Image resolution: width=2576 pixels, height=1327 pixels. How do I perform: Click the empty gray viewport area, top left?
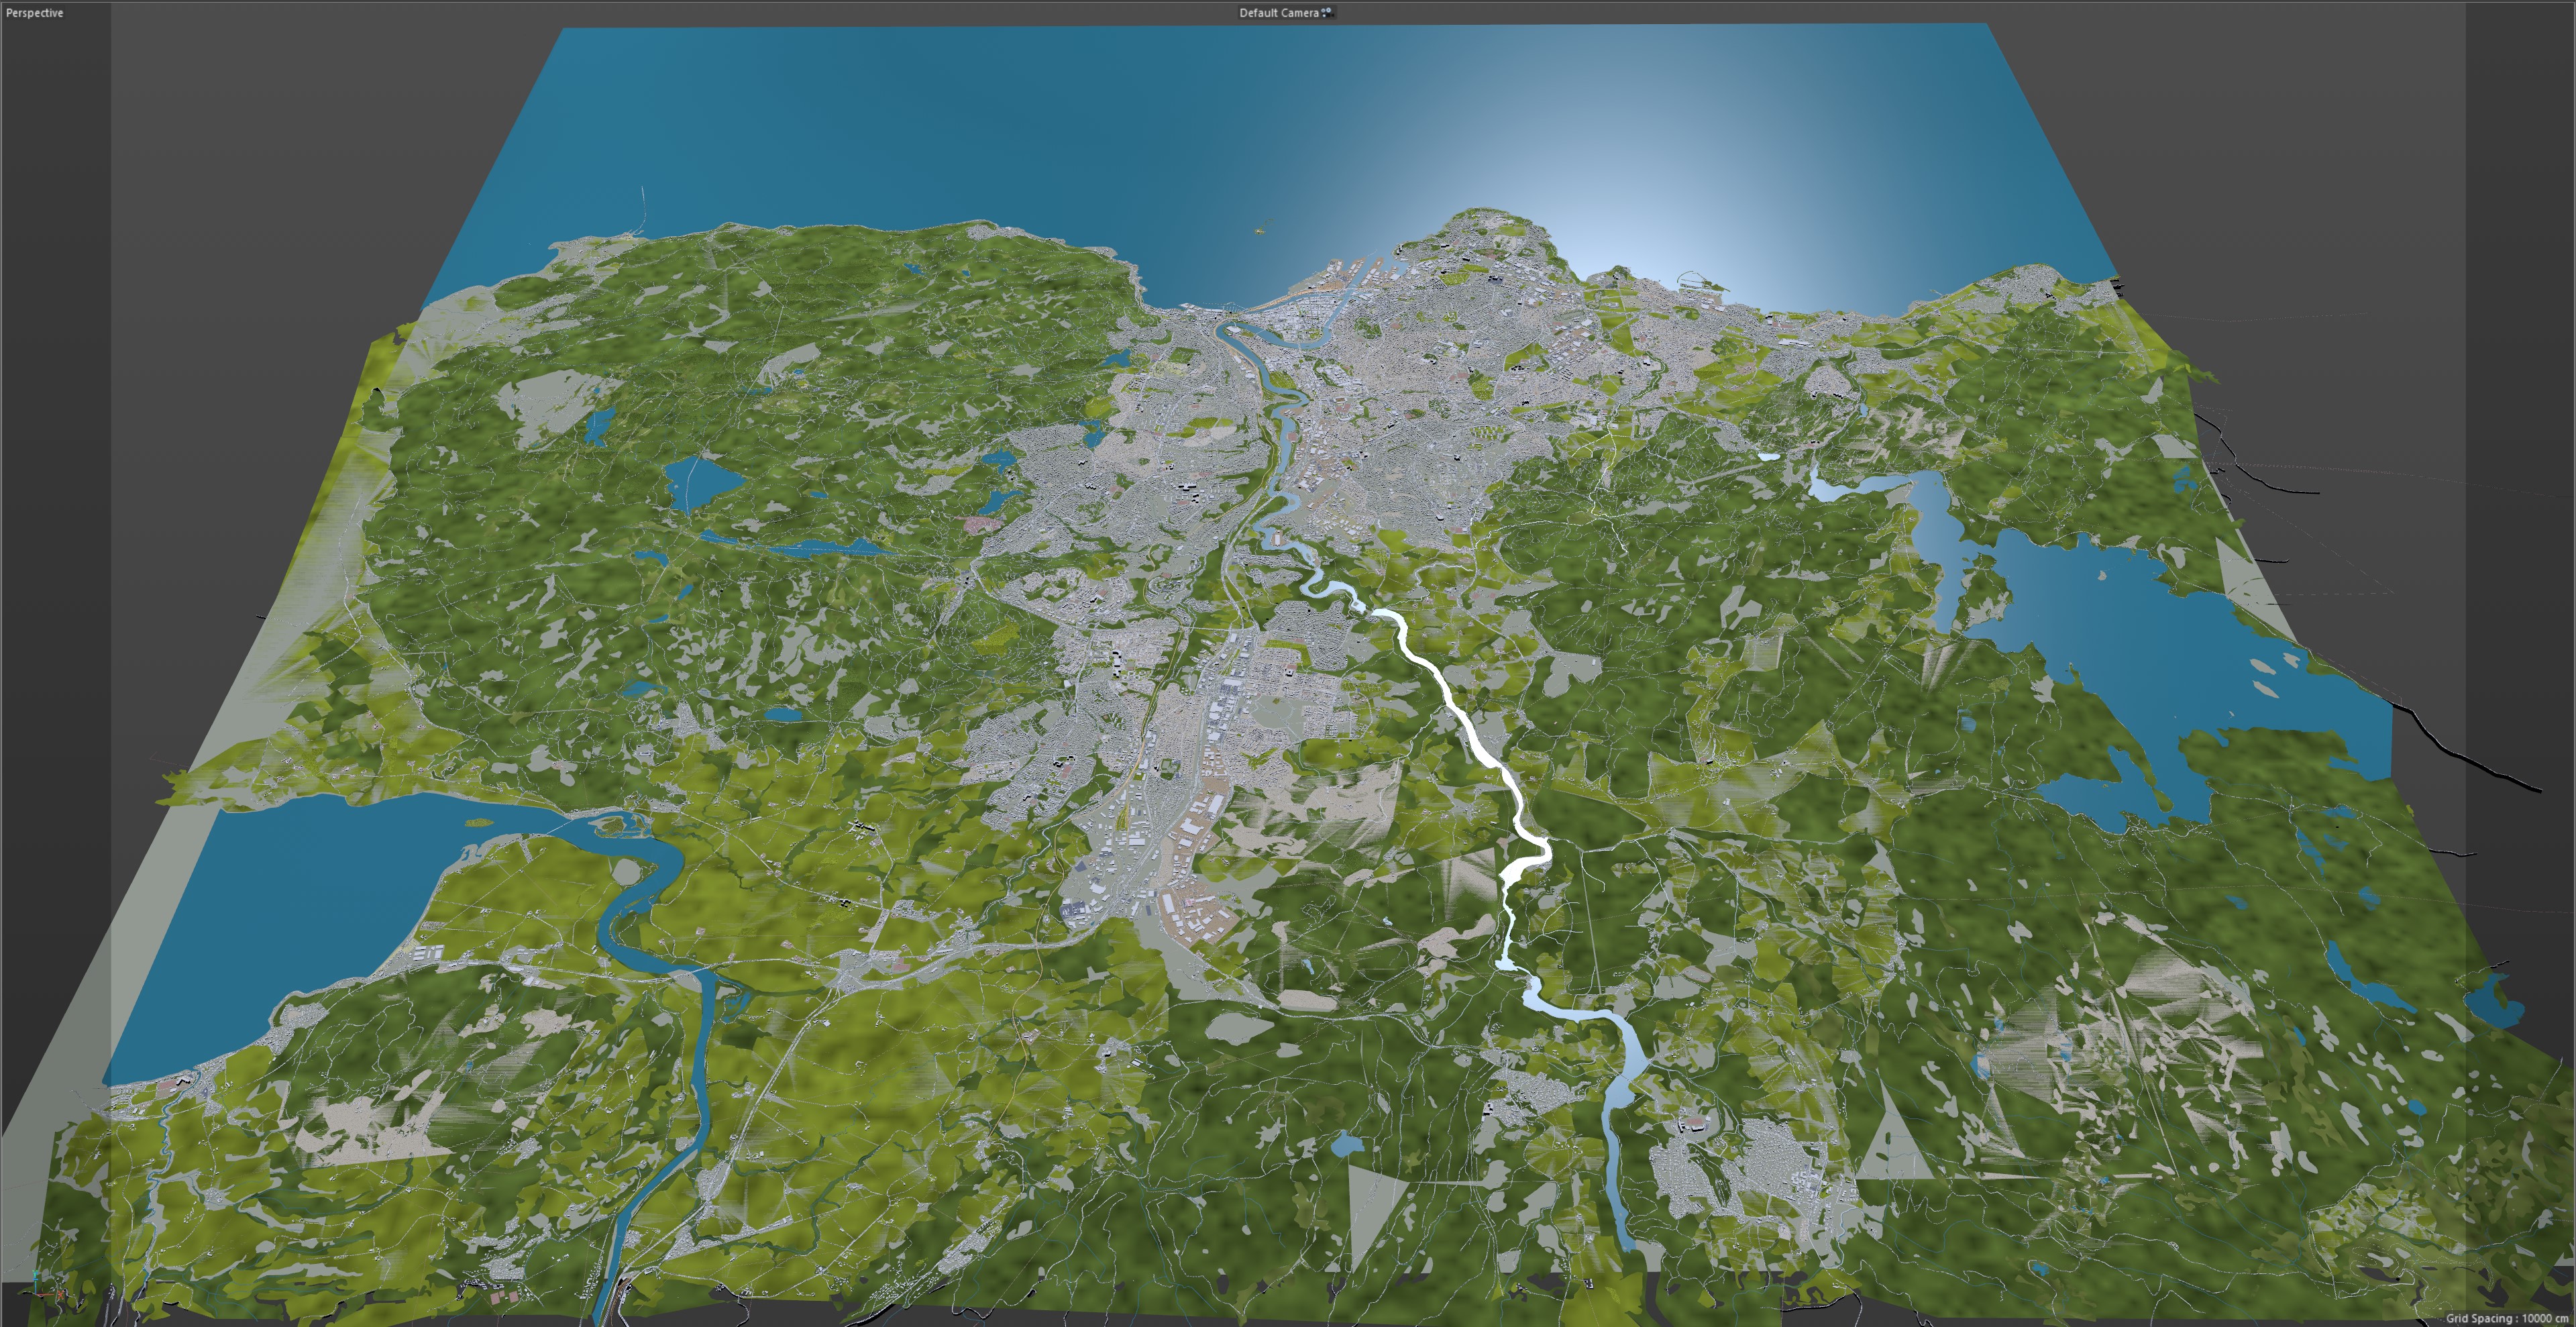pyautogui.click(x=250, y=150)
